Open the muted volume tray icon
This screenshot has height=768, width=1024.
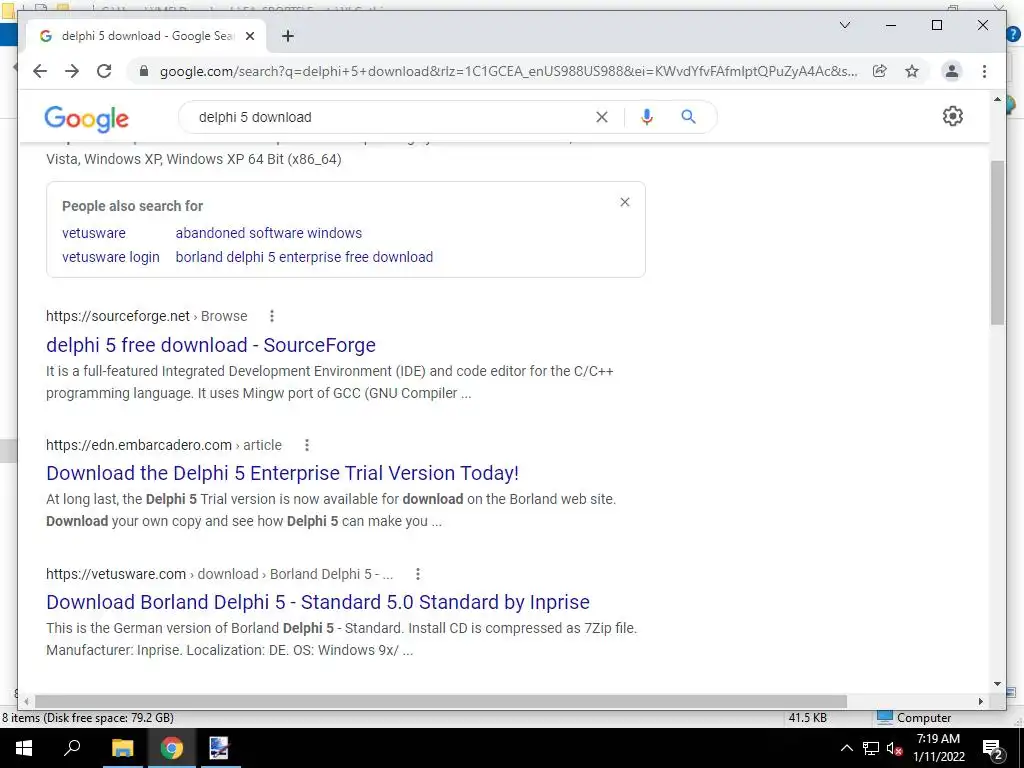pos(894,748)
